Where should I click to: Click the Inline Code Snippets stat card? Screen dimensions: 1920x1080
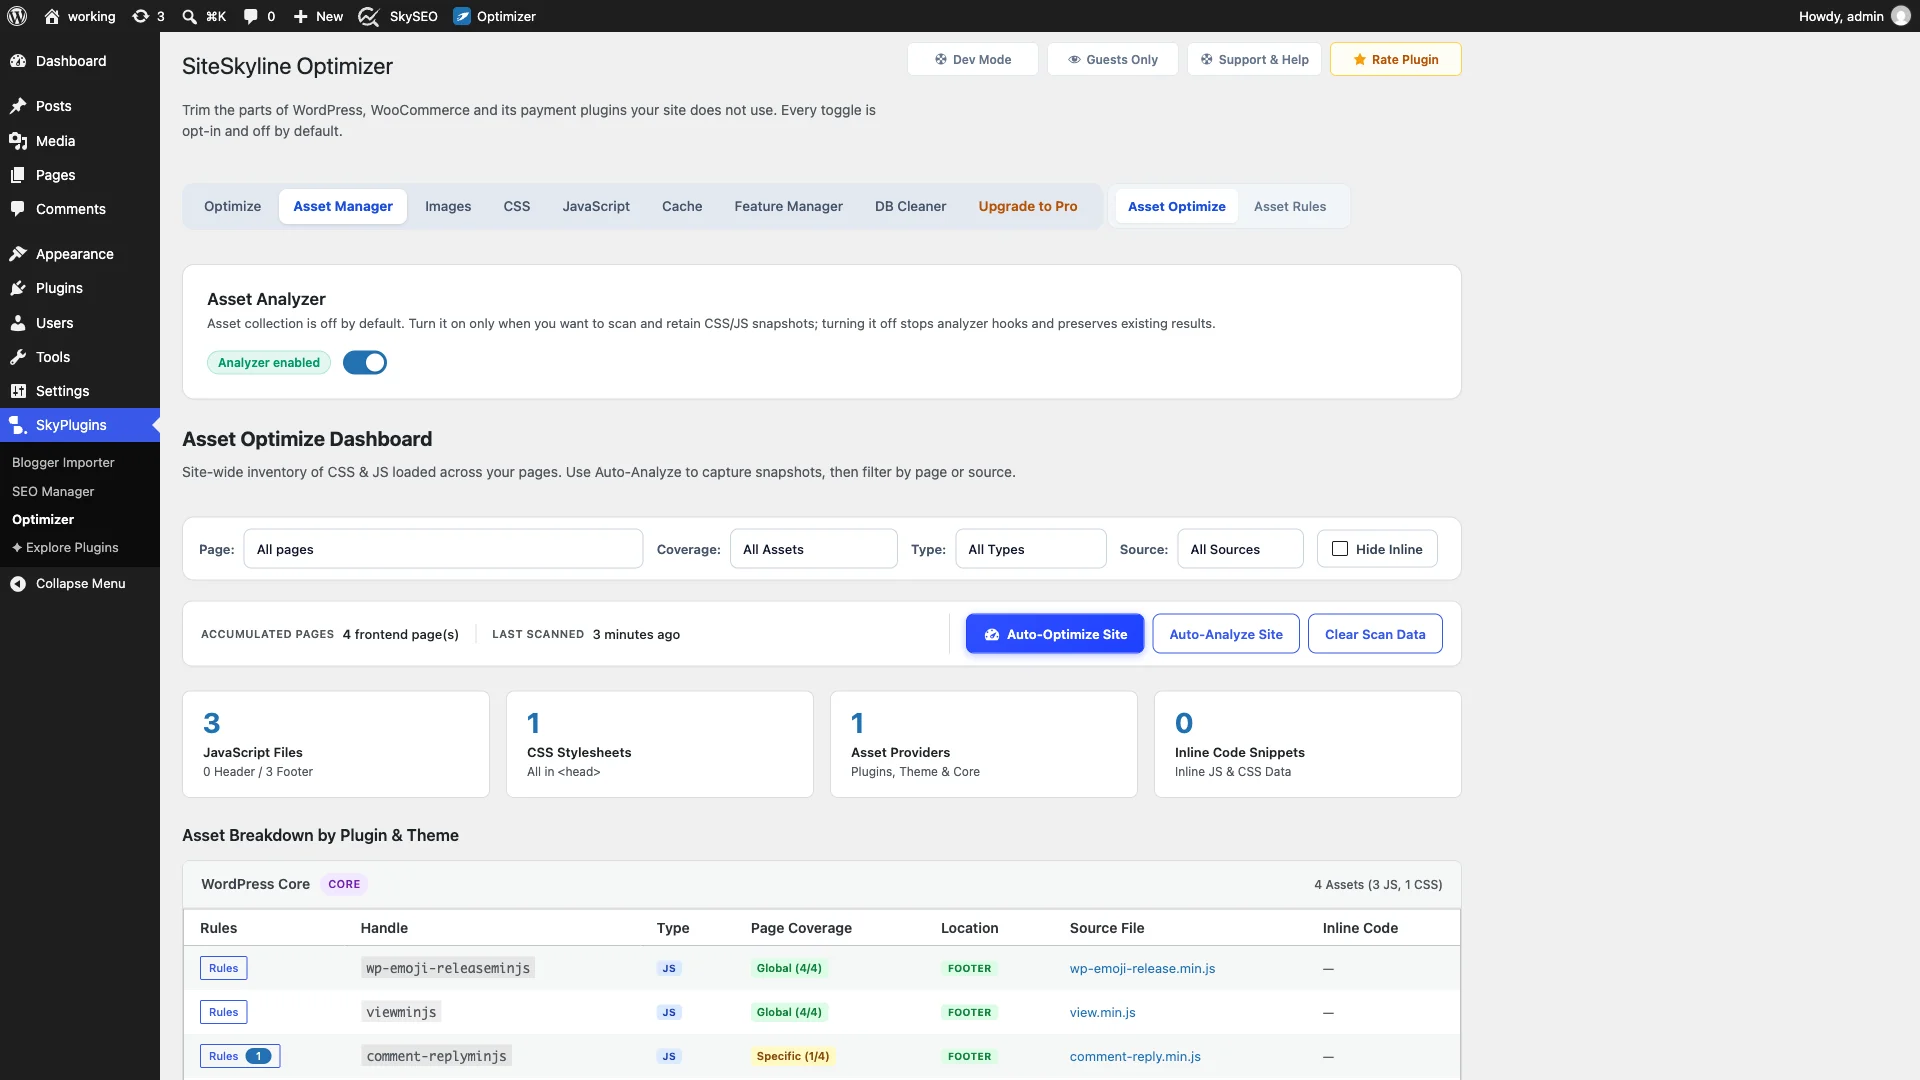pos(1308,745)
